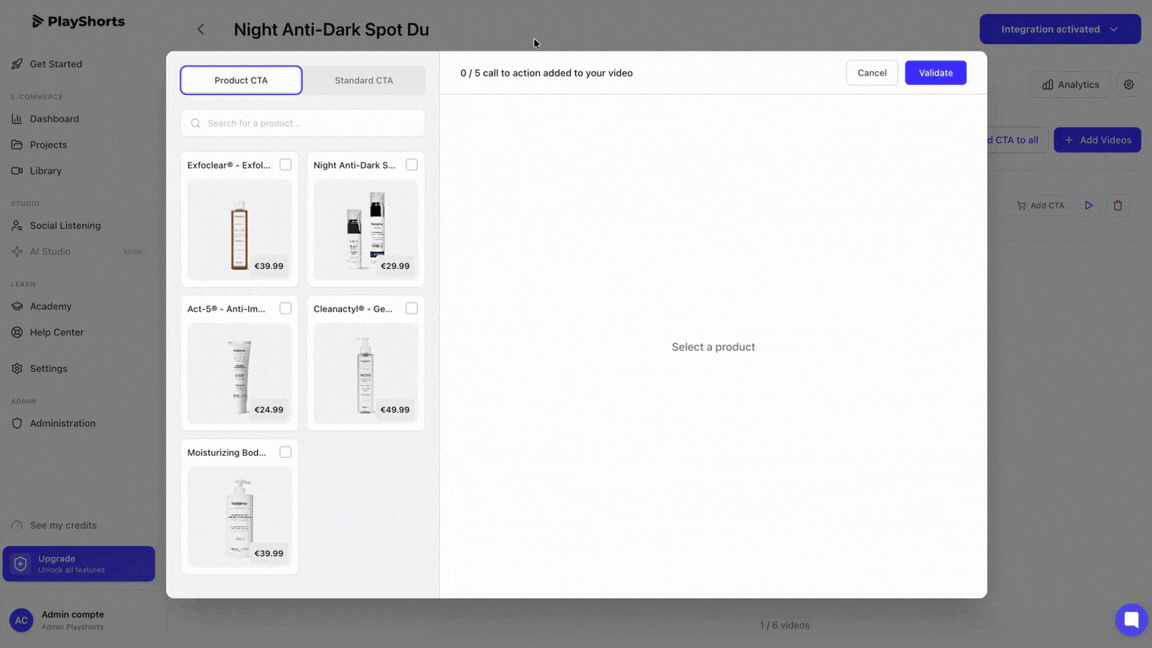Open project settings gear near Analytics

tap(1129, 84)
